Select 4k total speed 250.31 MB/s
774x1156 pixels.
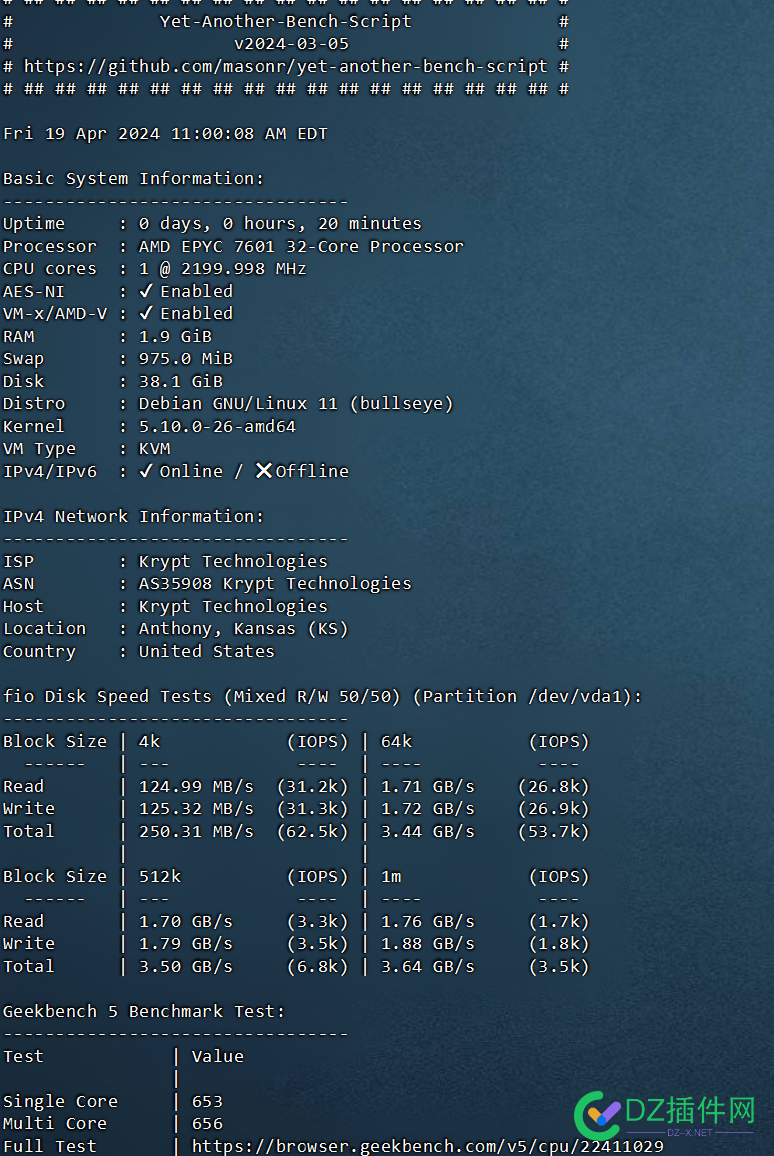pos(196,832)
